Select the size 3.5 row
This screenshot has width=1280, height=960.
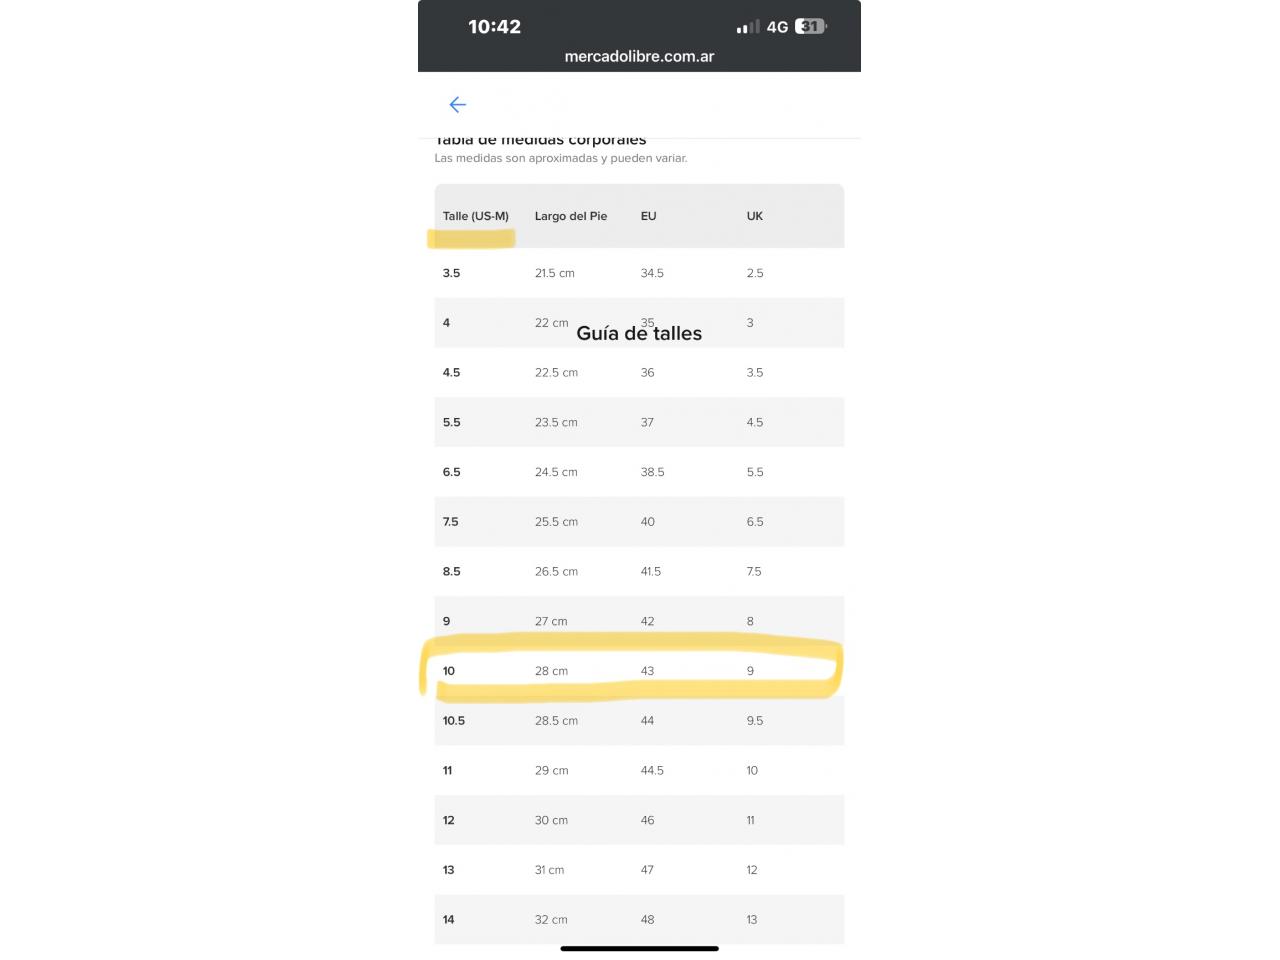(639, 273)
